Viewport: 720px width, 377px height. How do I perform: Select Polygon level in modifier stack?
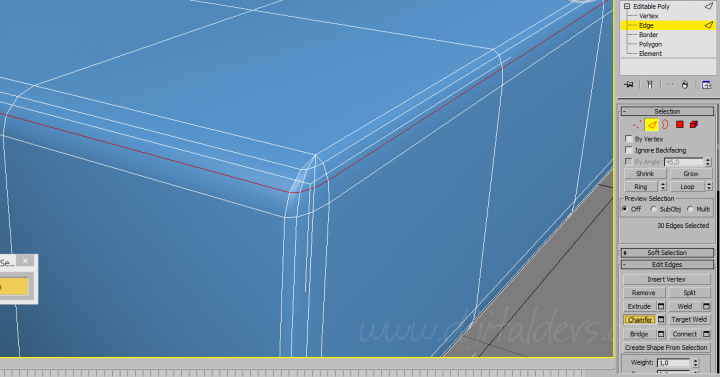[650, 45]
